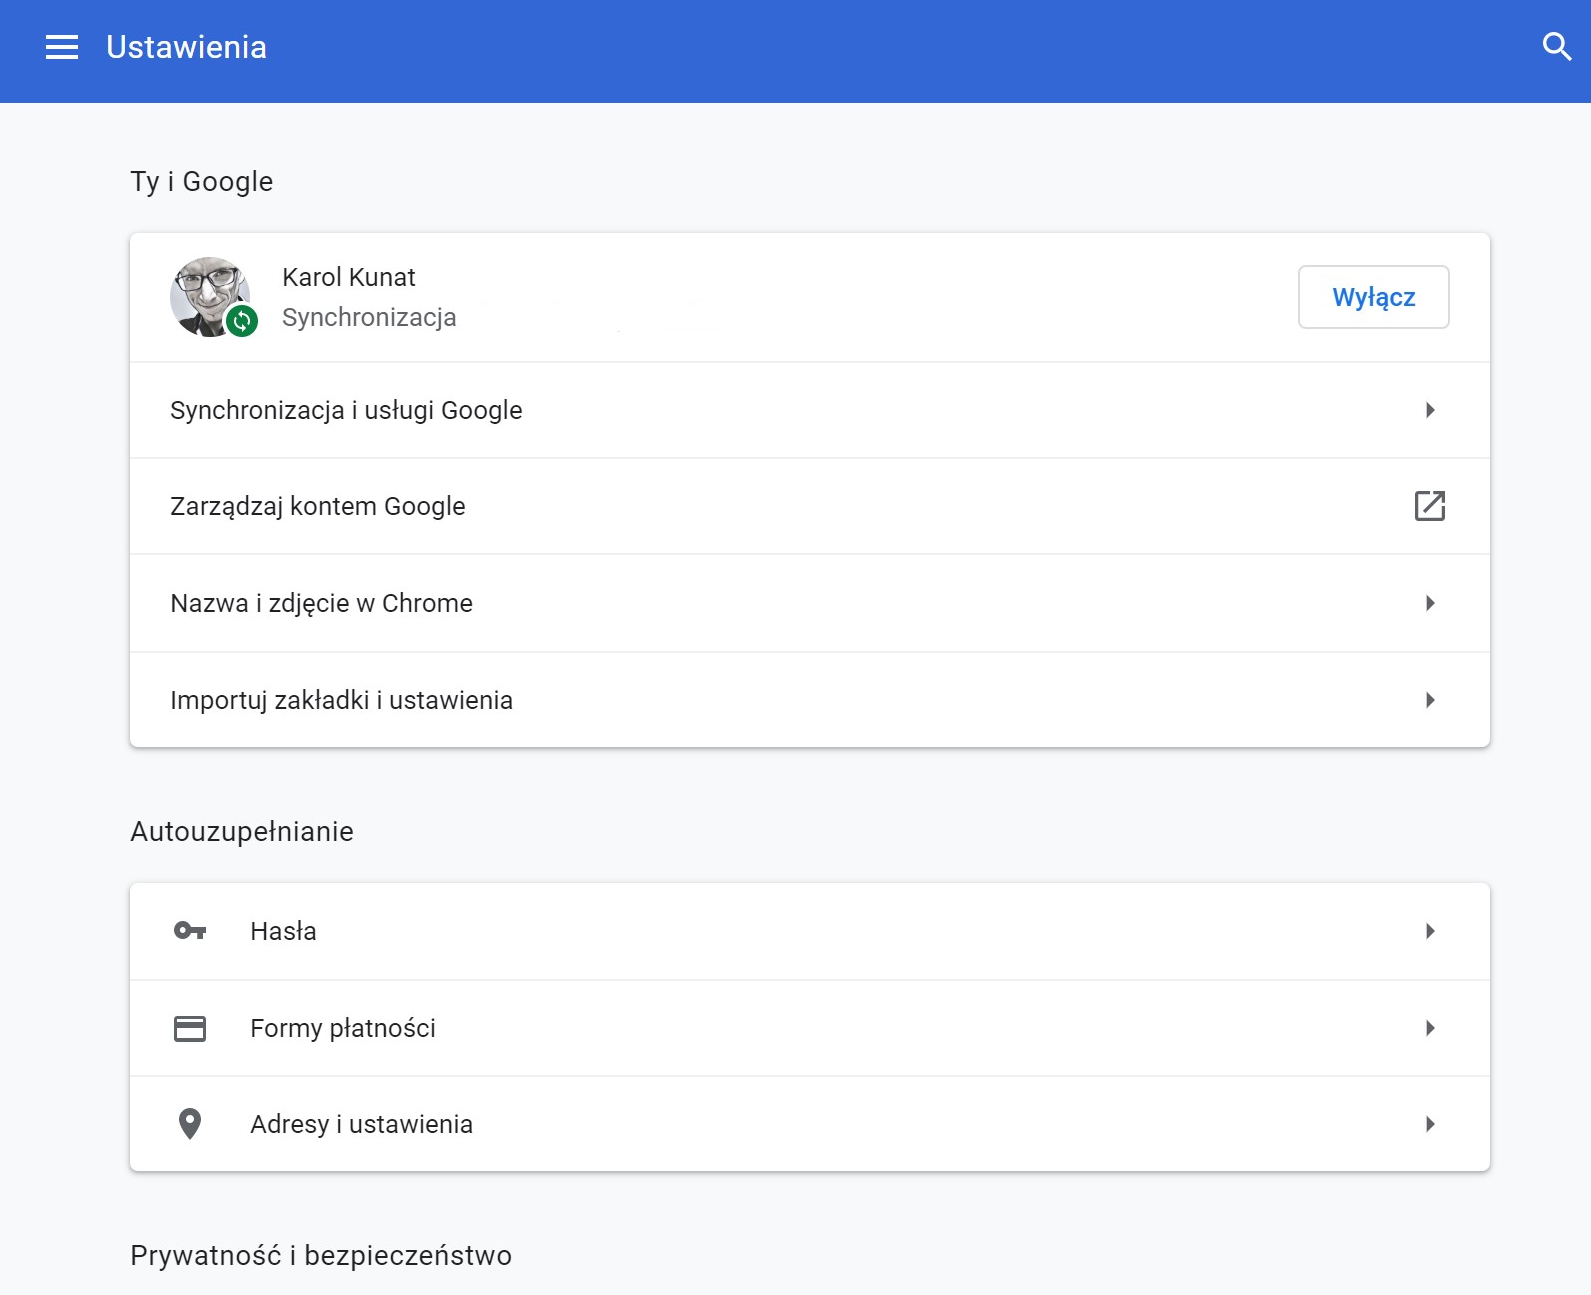Click the Autouzupełnianie section heading

[242, 831]
